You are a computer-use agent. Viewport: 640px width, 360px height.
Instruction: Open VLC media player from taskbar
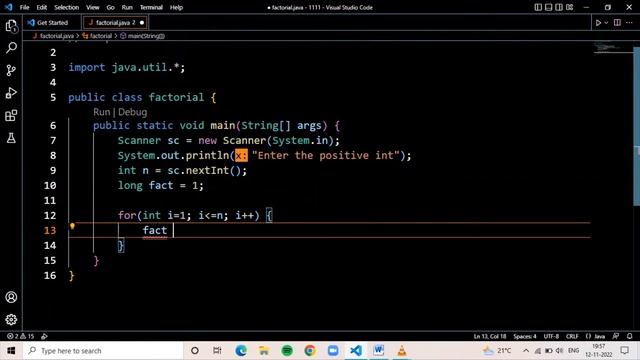point(402,351)
